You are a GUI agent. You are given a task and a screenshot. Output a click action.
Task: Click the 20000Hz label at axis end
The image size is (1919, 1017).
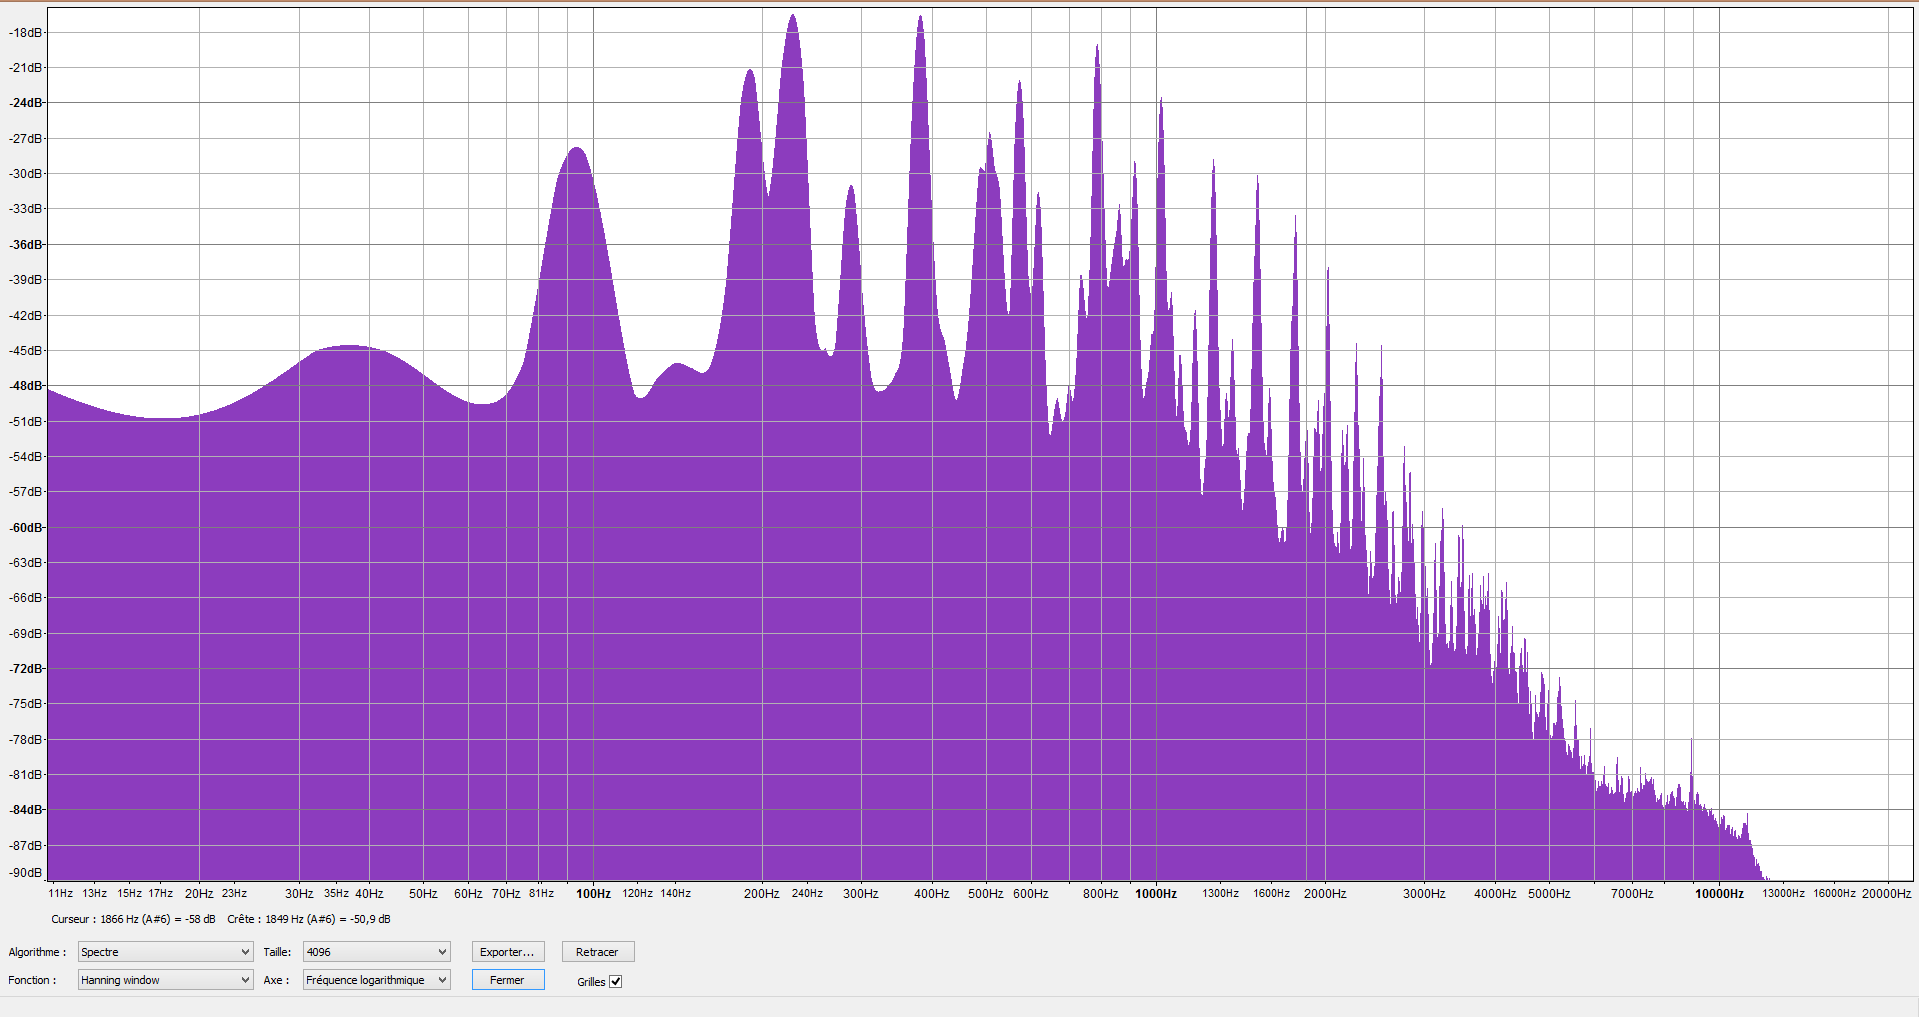point(1886,894)
